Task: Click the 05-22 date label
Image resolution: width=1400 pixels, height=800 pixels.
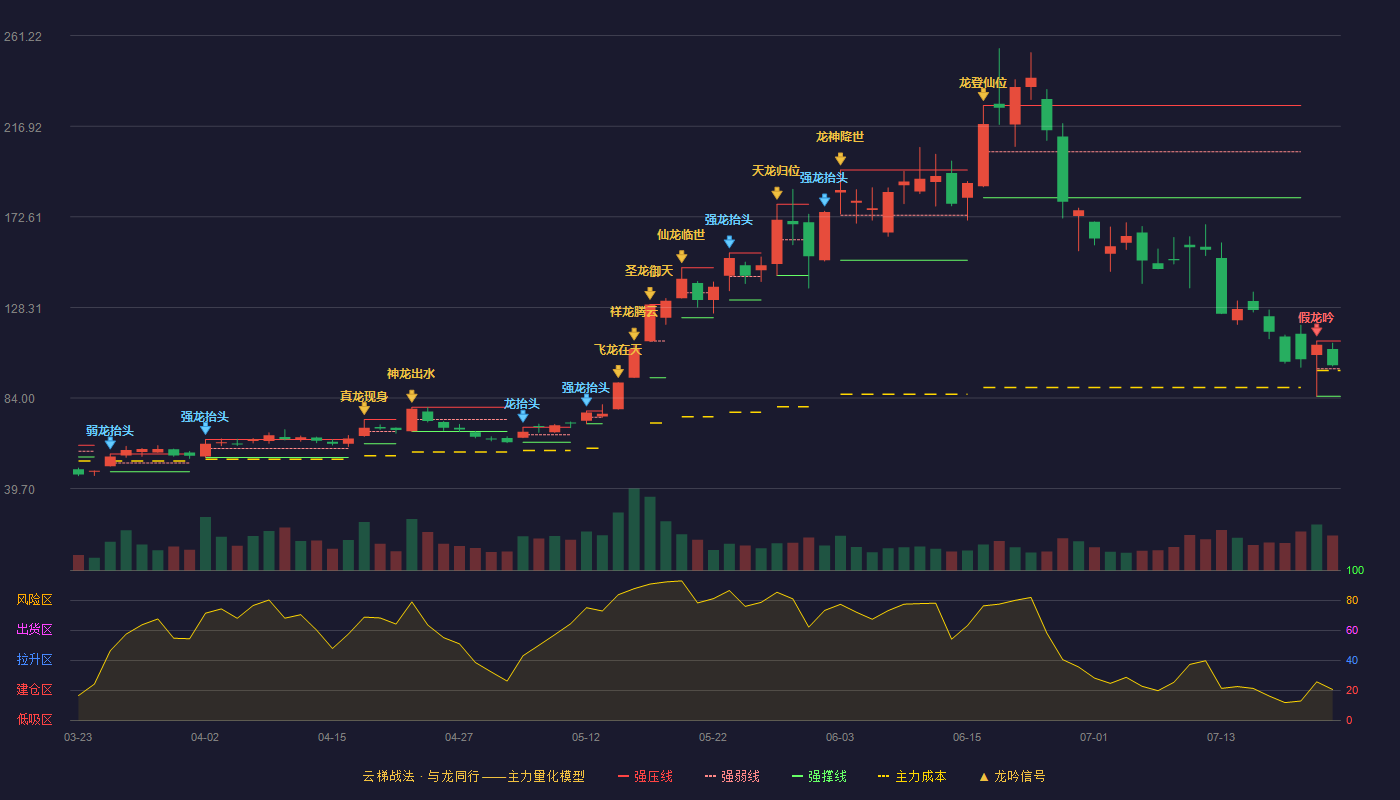Action: click(713, 737)
